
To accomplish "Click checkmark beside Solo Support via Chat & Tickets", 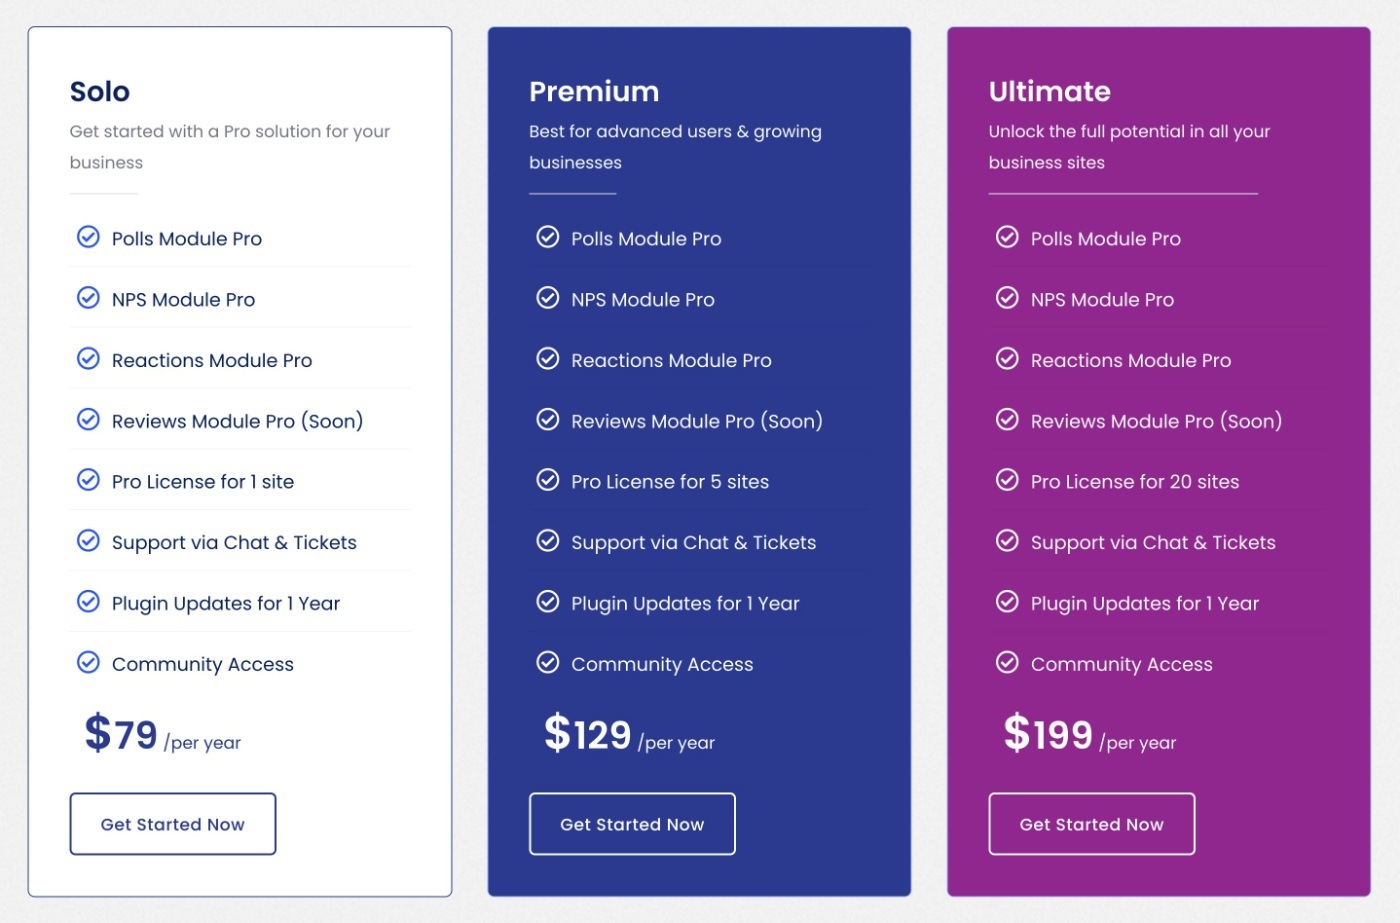I will coord(88,541).
